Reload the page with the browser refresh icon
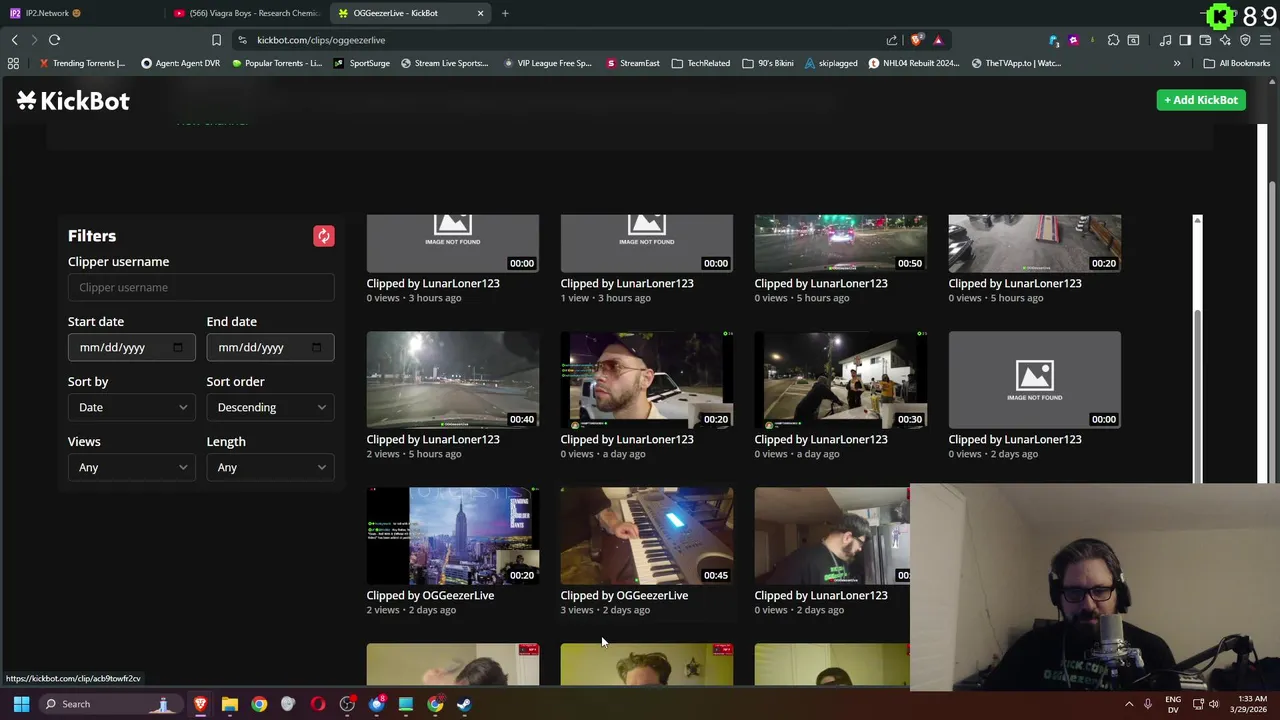The height and width of the screenshot is (720, 1280). (x=54, y=40)
